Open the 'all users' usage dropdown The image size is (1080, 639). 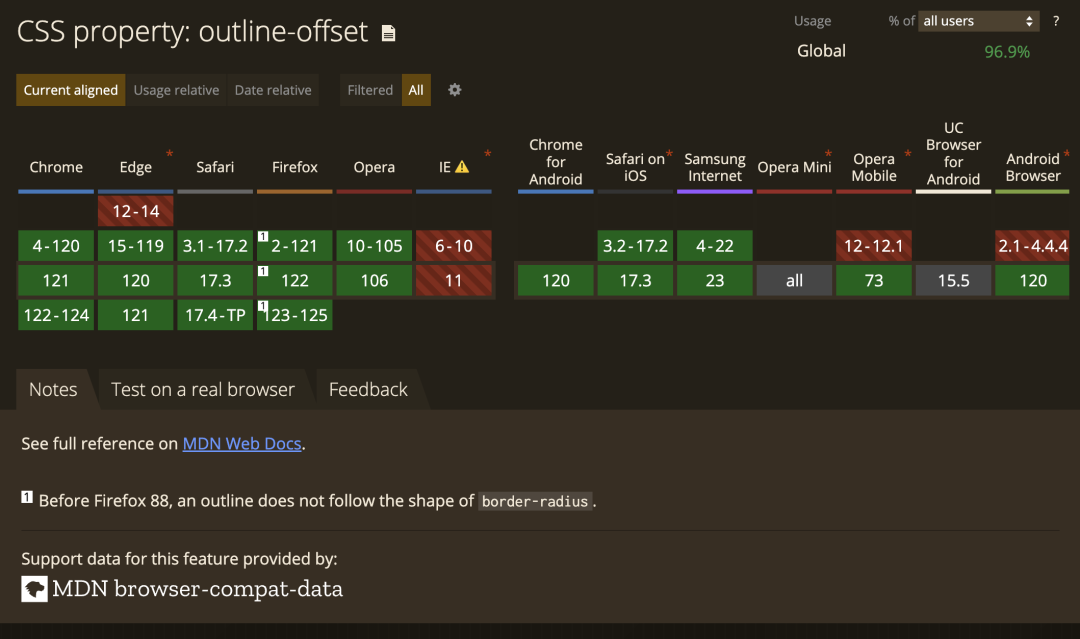978,21
